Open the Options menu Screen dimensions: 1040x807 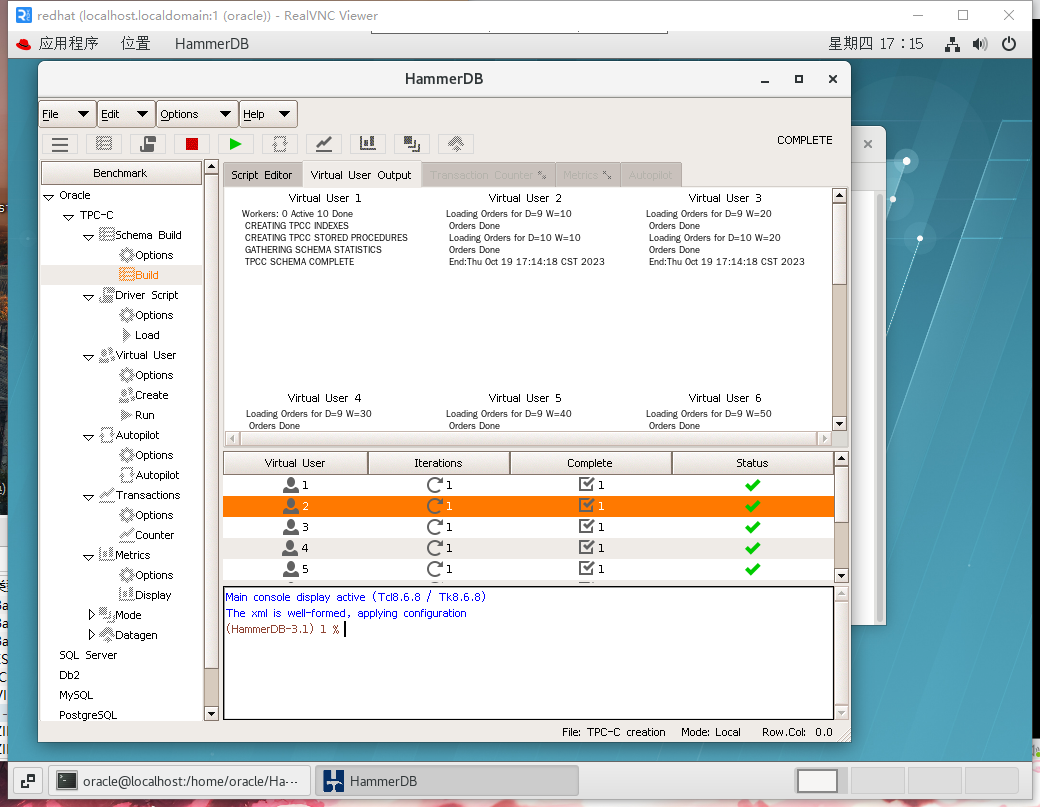tap(196, 114)
